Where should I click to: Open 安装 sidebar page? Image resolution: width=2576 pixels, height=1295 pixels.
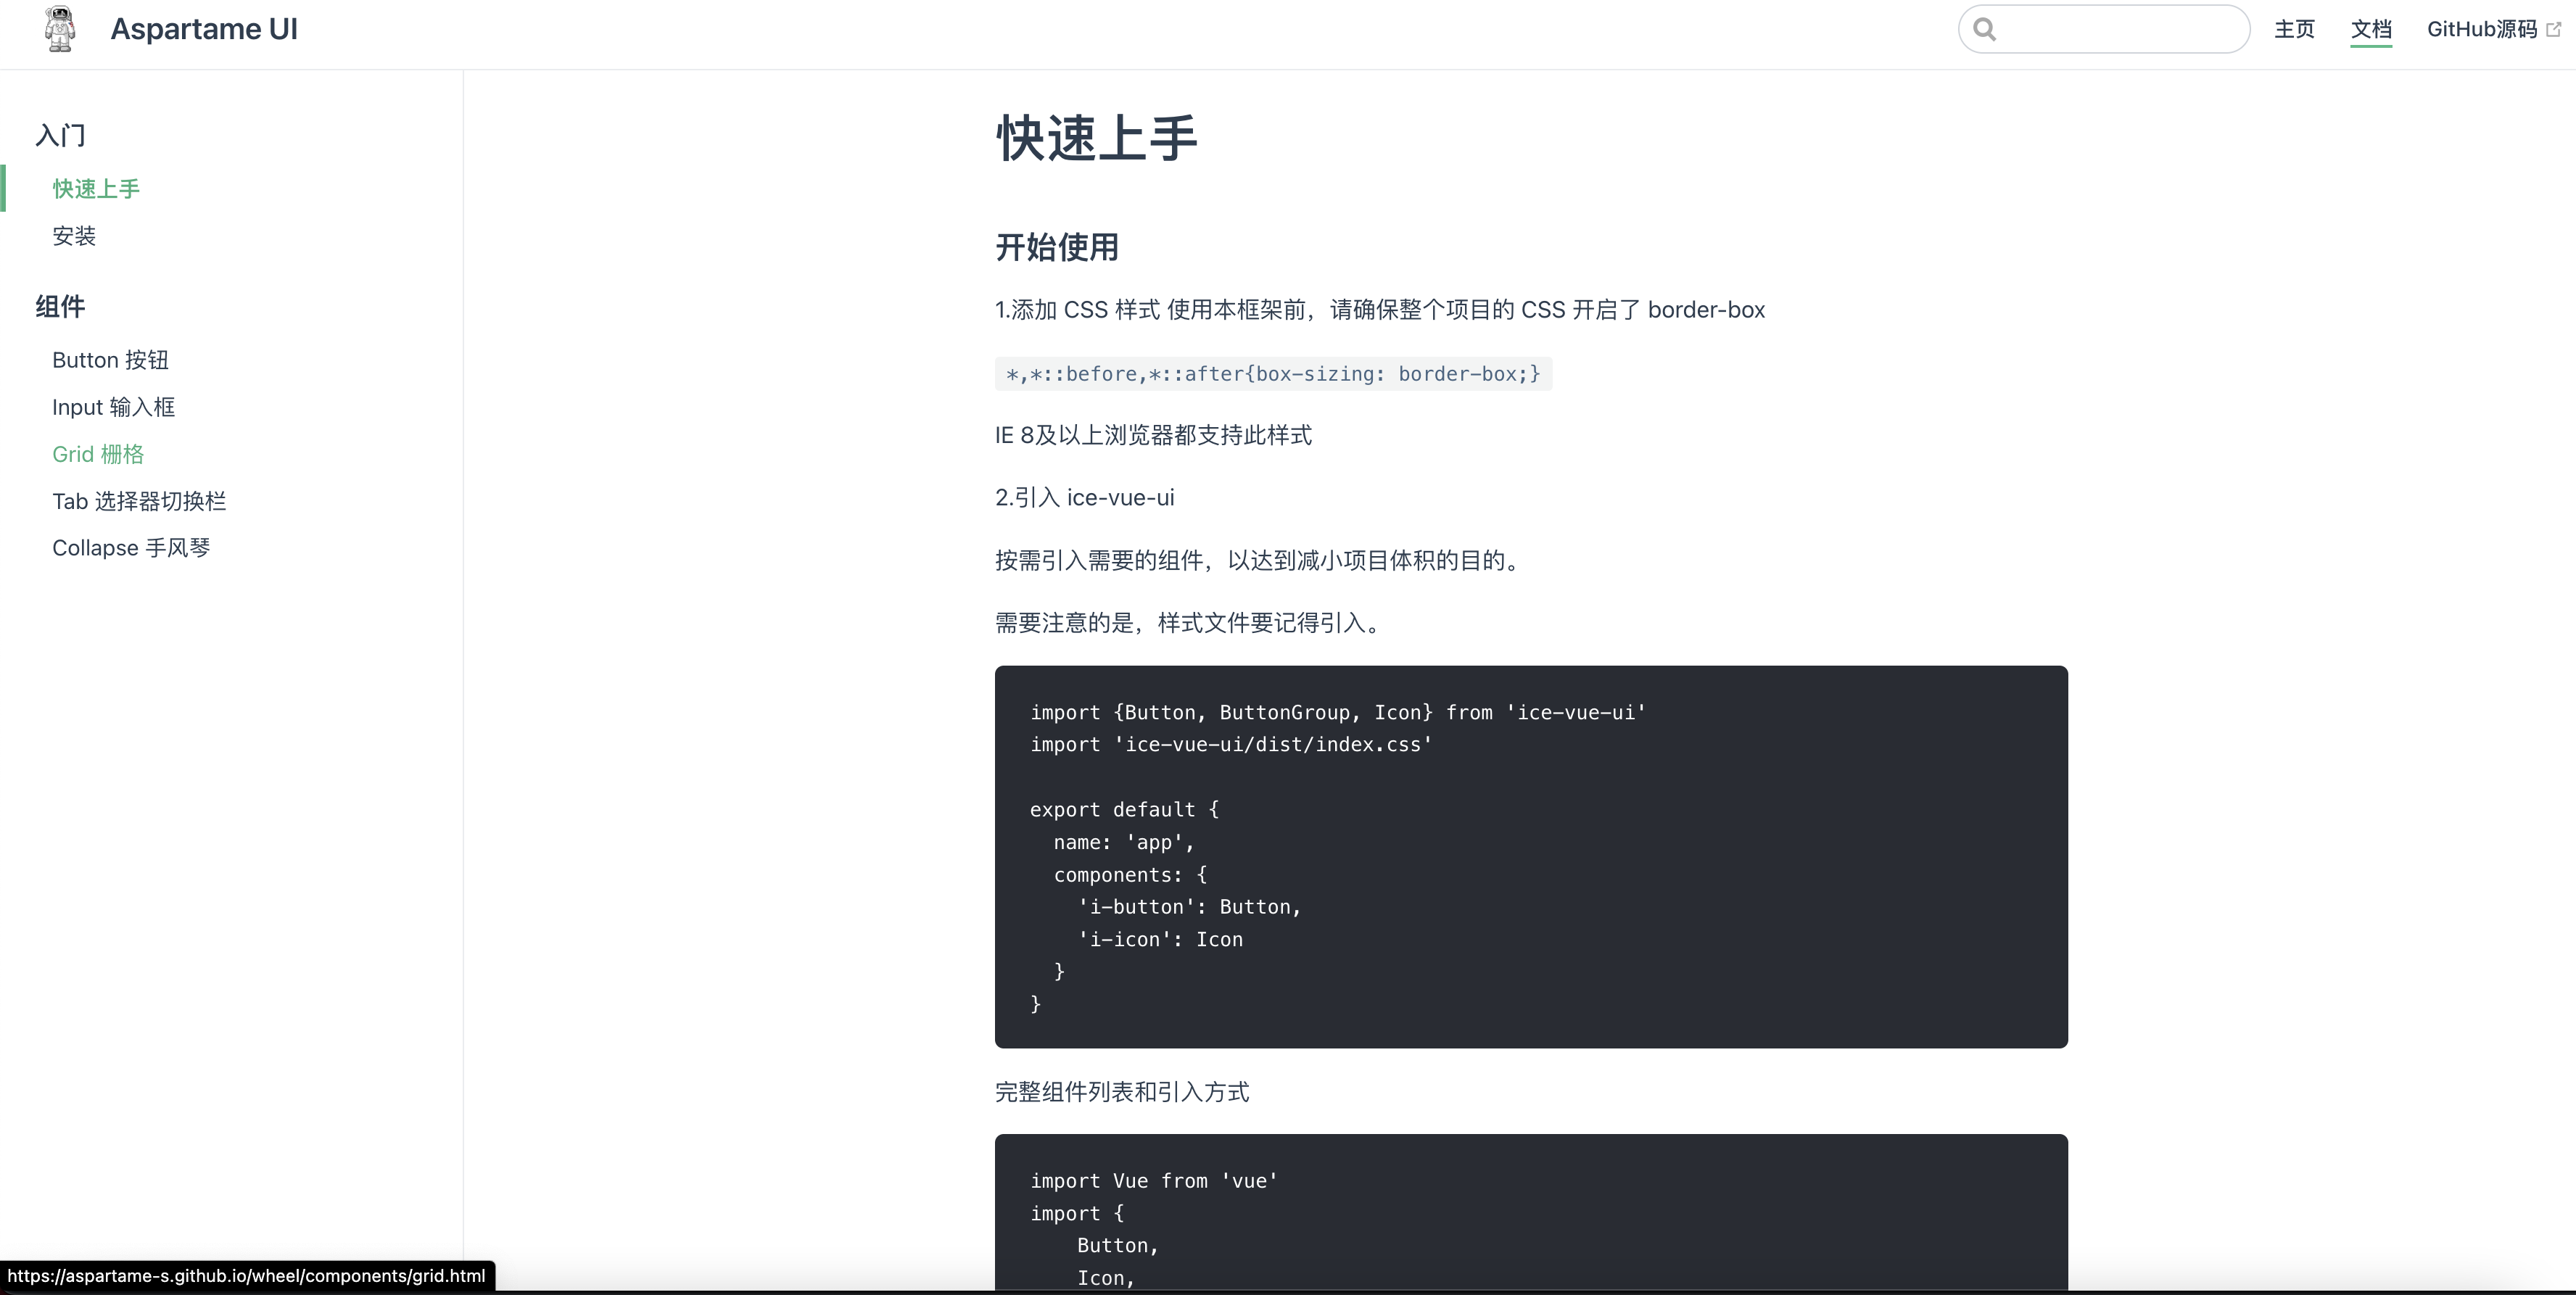point(74,236)
